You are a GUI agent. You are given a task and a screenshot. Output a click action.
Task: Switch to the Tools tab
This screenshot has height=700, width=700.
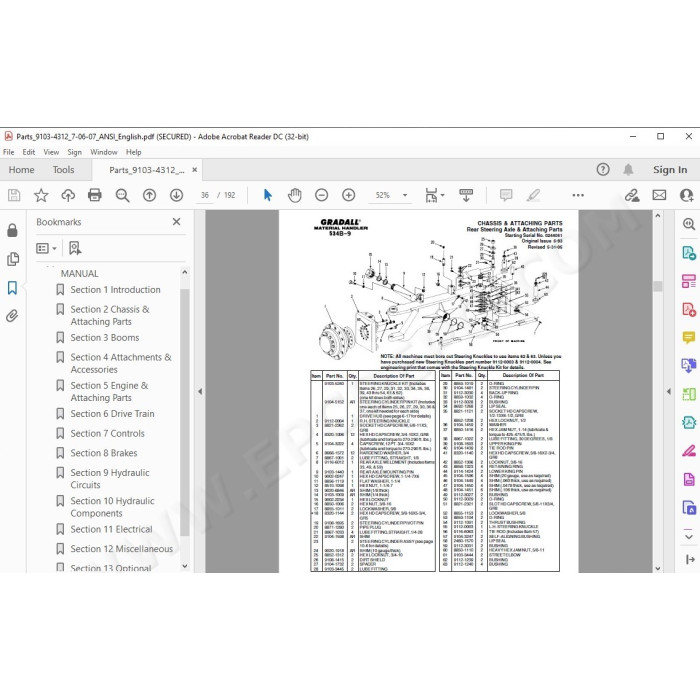point(63,170)
